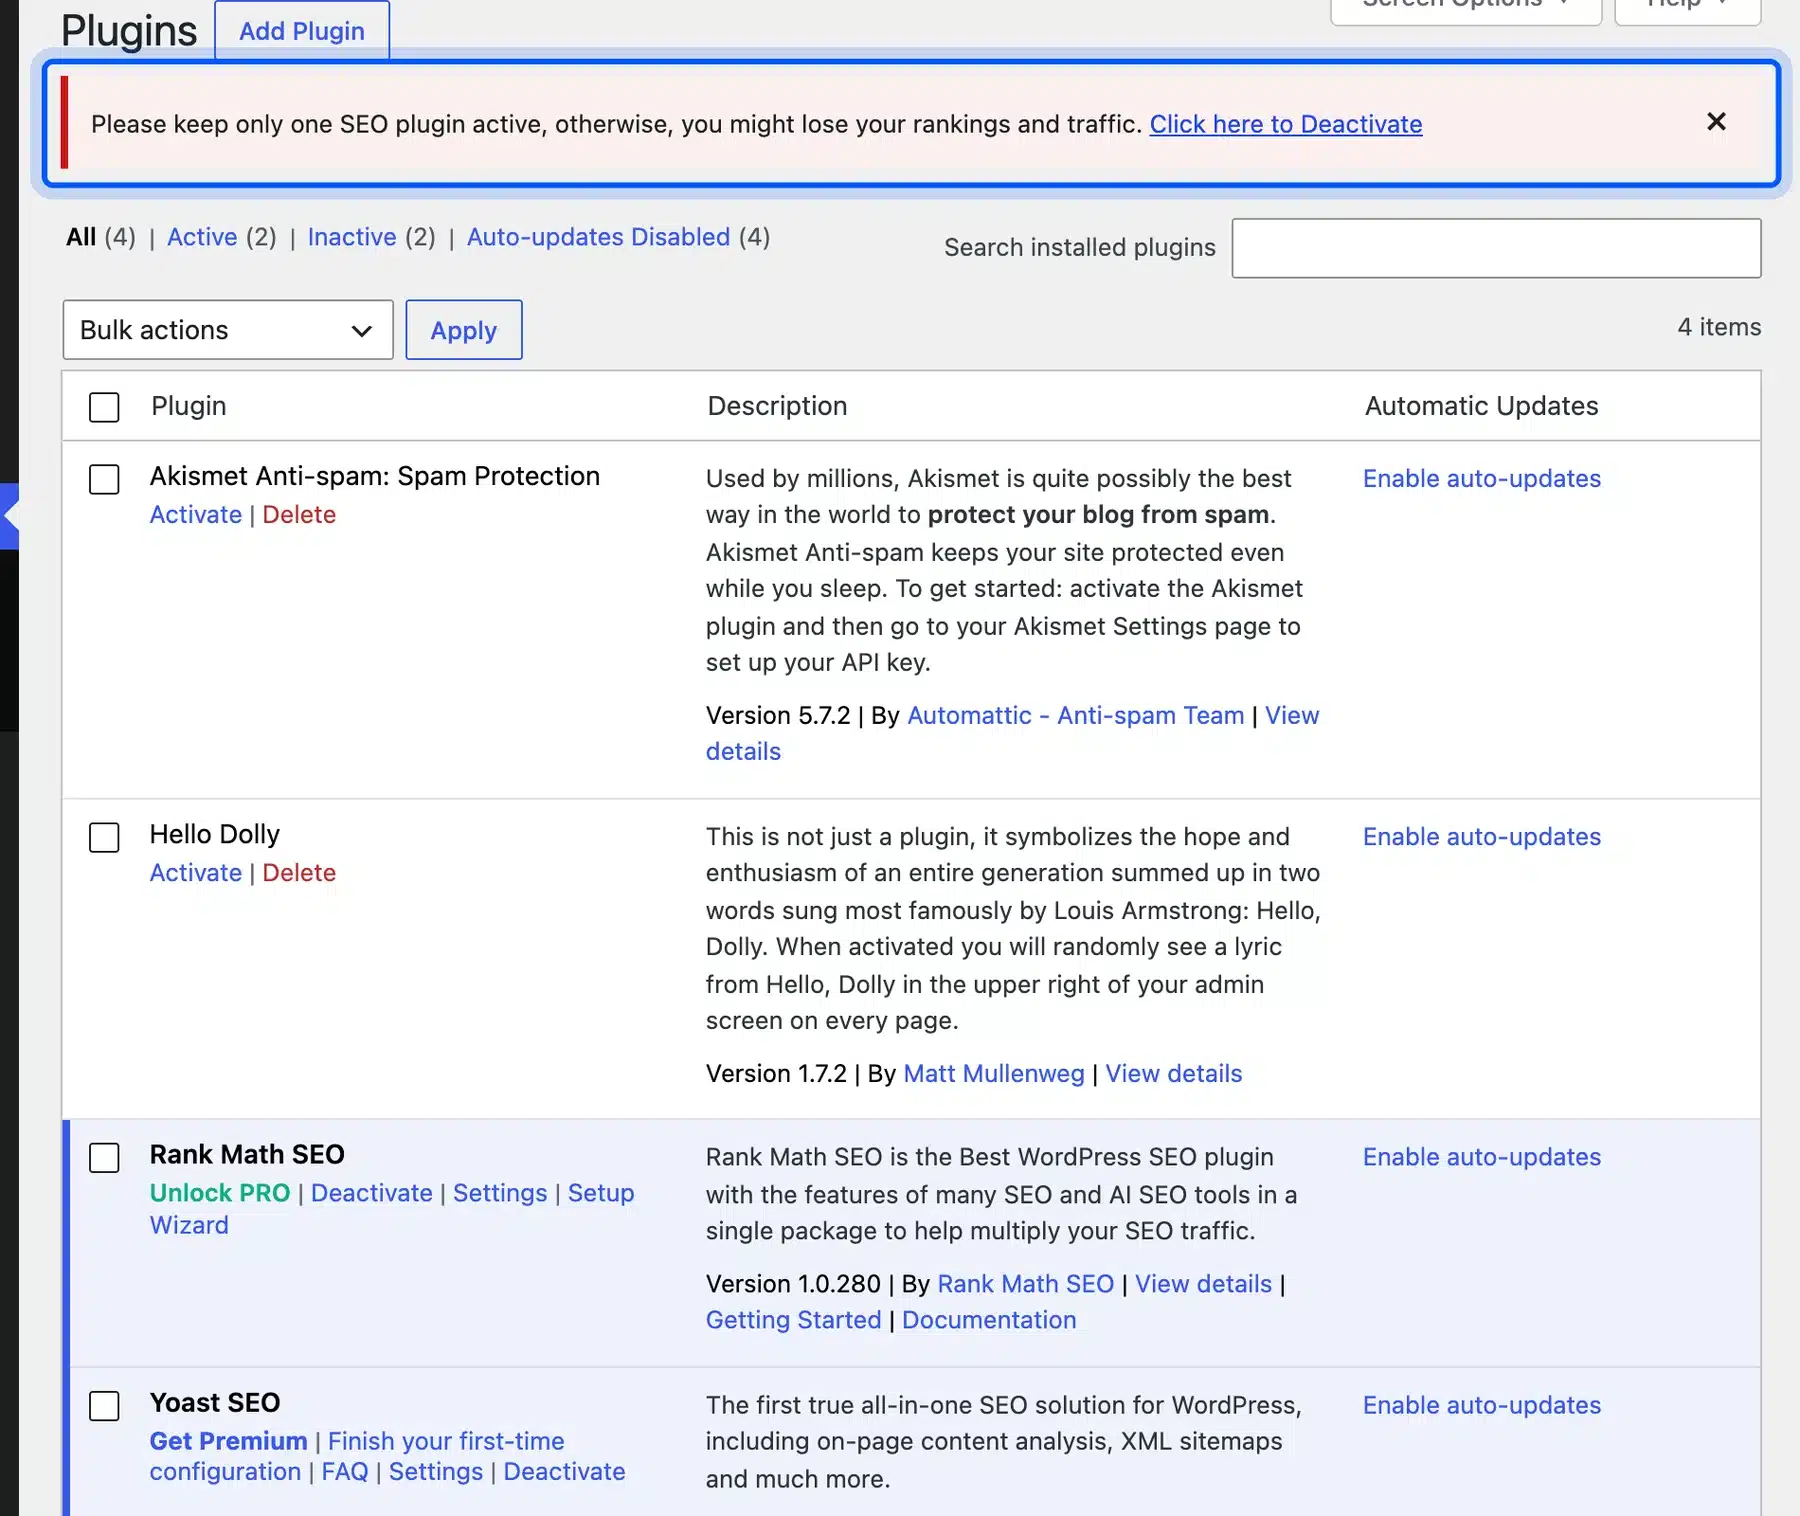Open Rank Math Documentation link
Image resolution: width=1800 pixels, height=1516 pixels.
[989, 1320]
